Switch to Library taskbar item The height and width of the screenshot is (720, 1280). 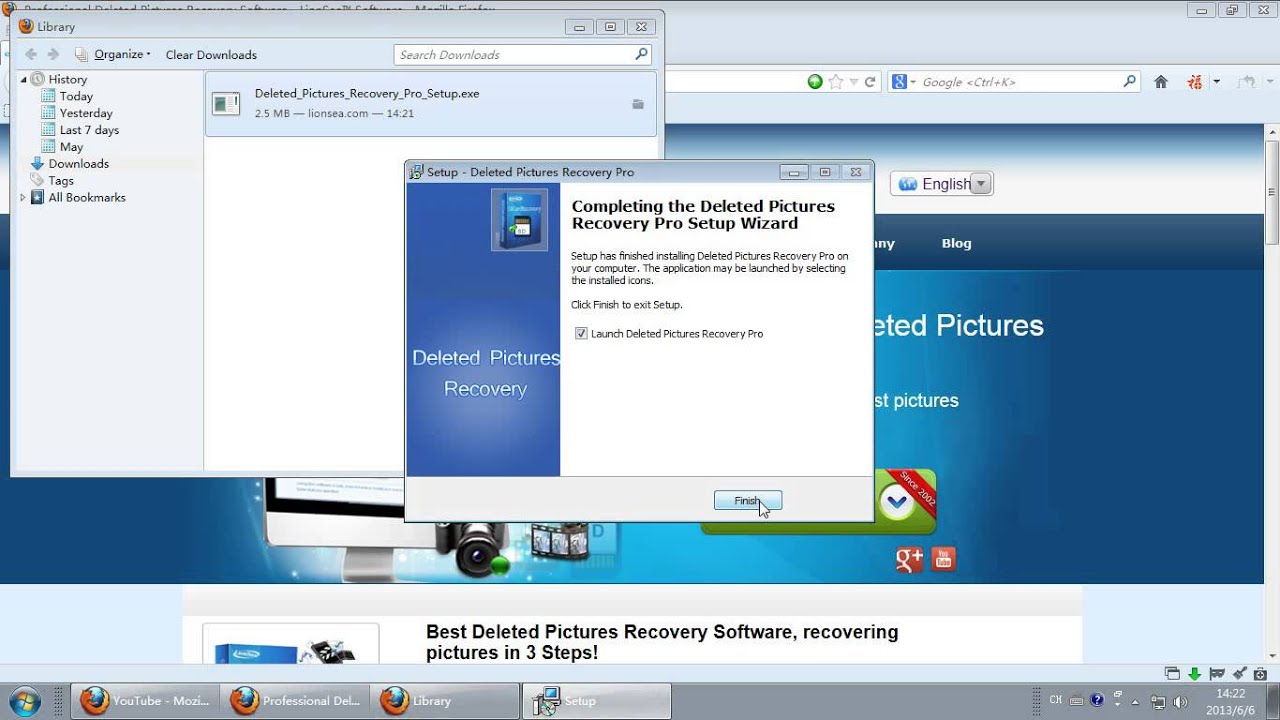click(x=445, y=701)
